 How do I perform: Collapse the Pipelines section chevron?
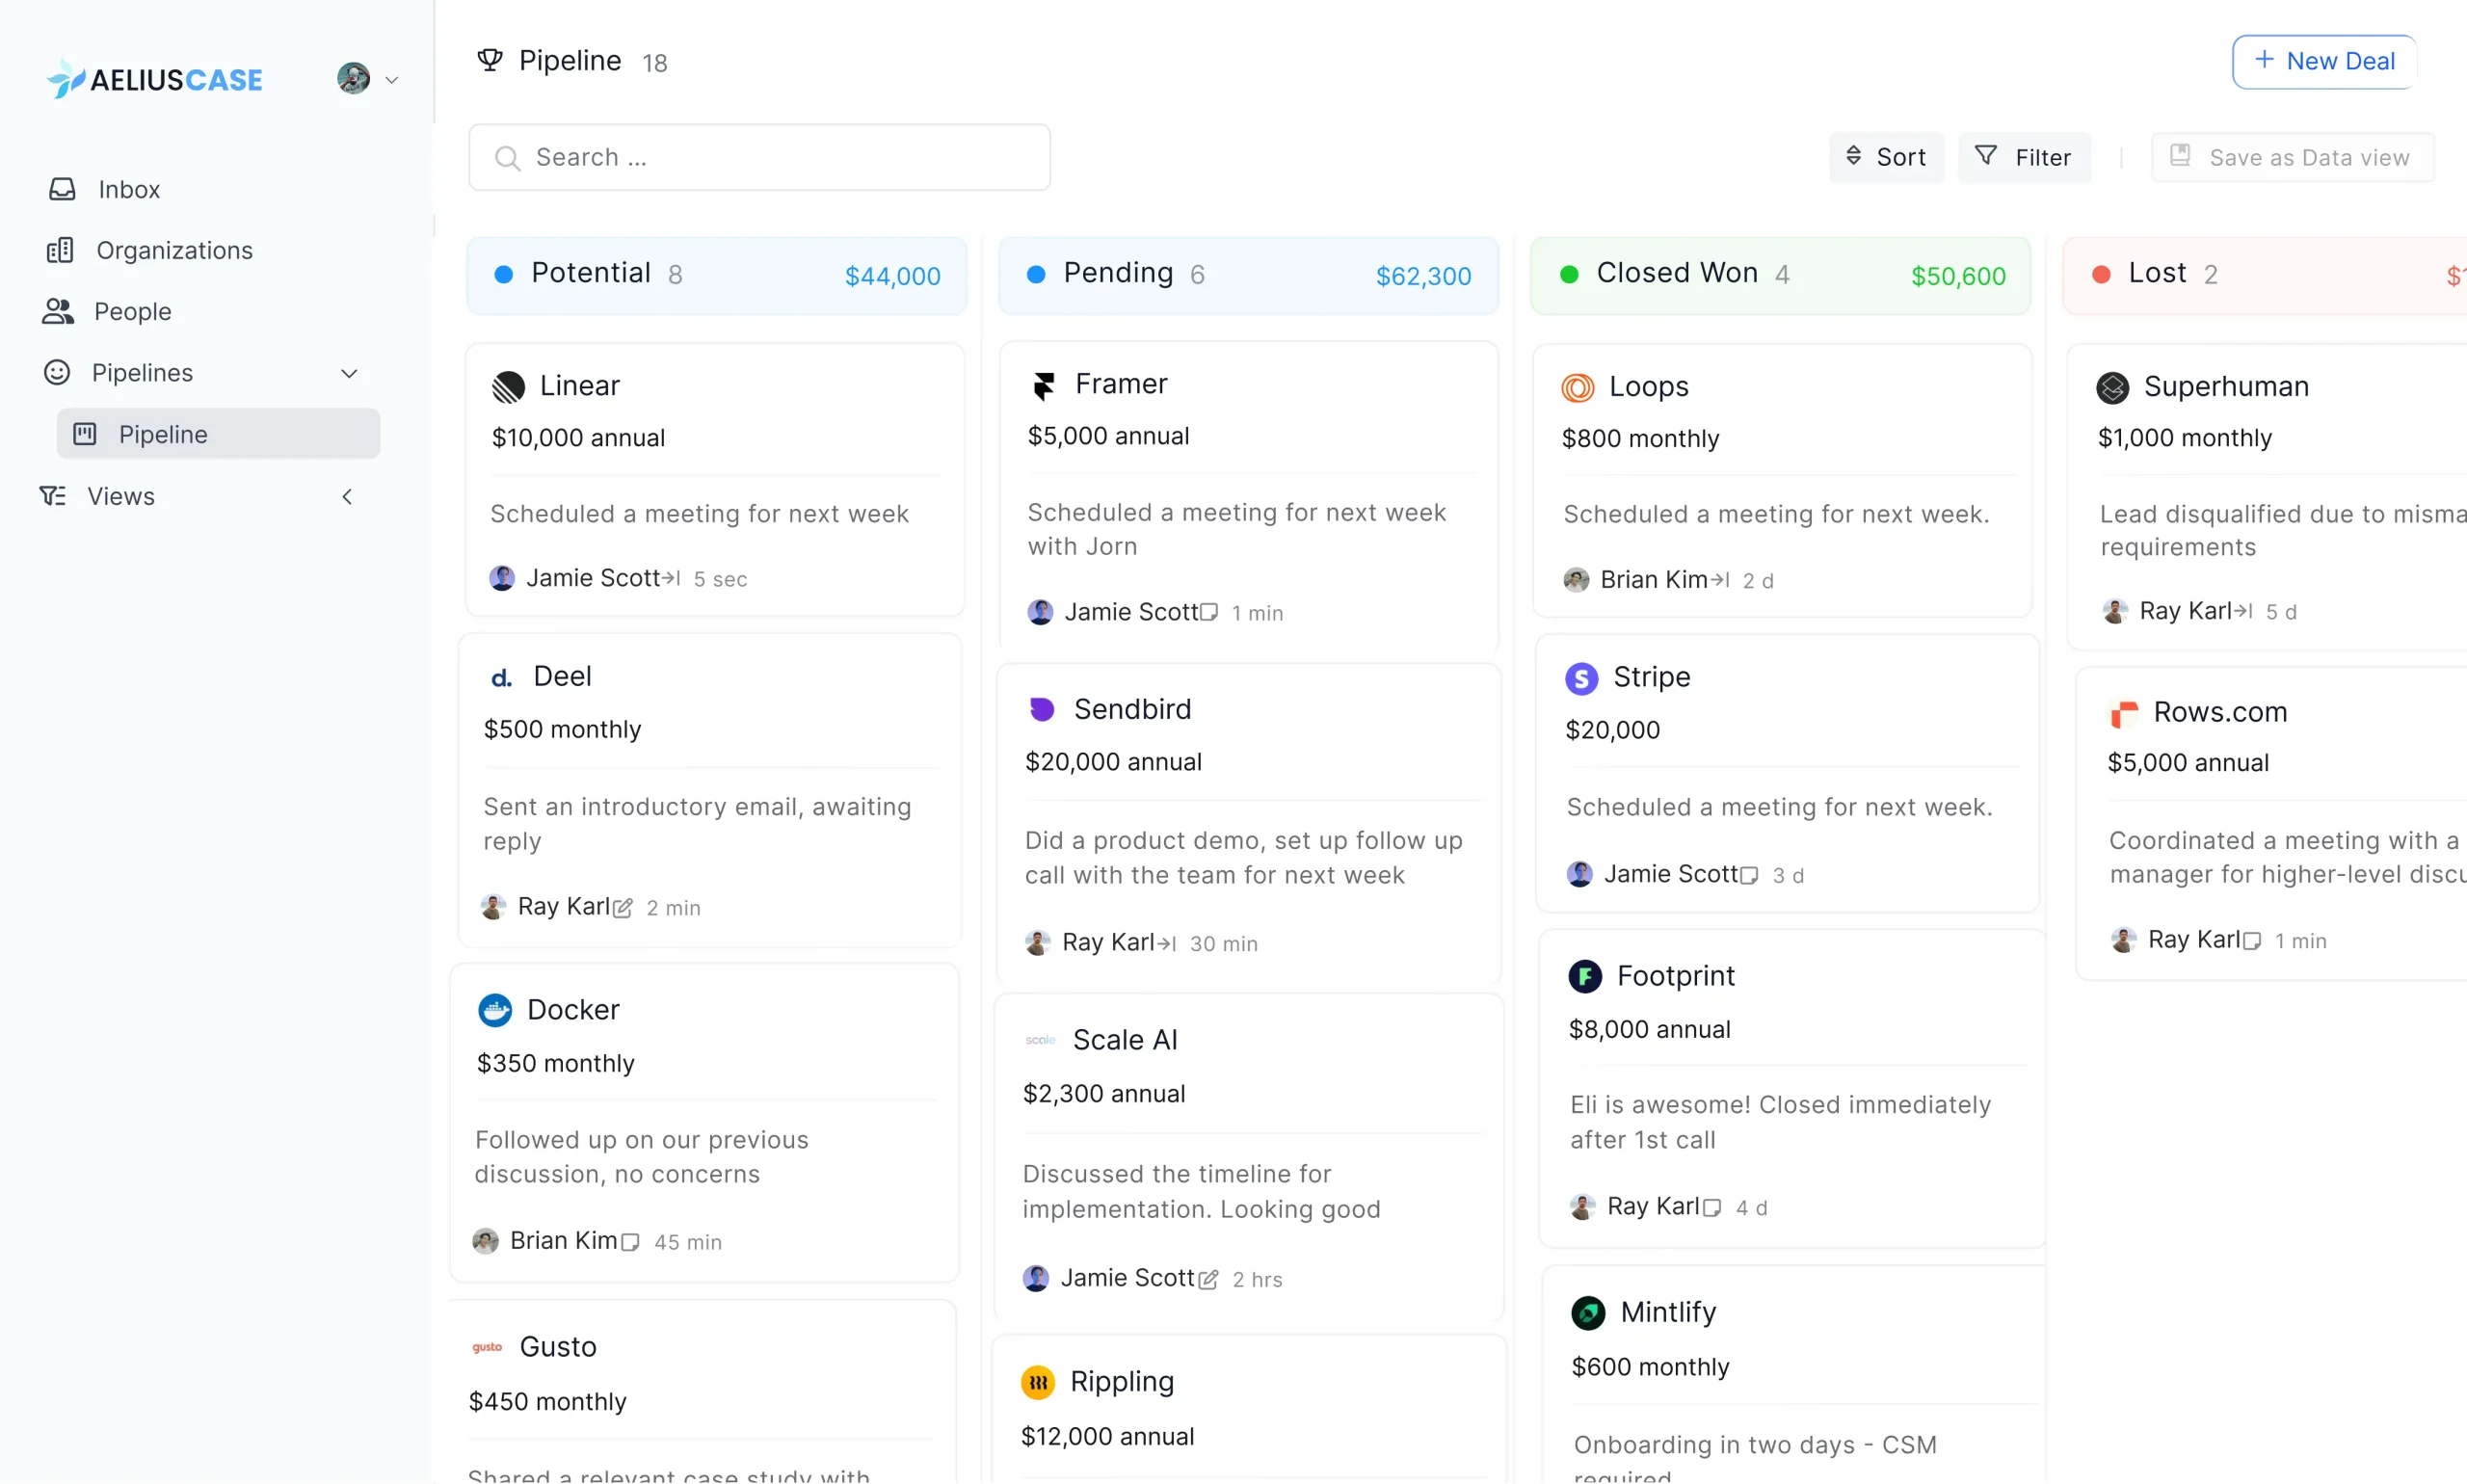(349, 372)
